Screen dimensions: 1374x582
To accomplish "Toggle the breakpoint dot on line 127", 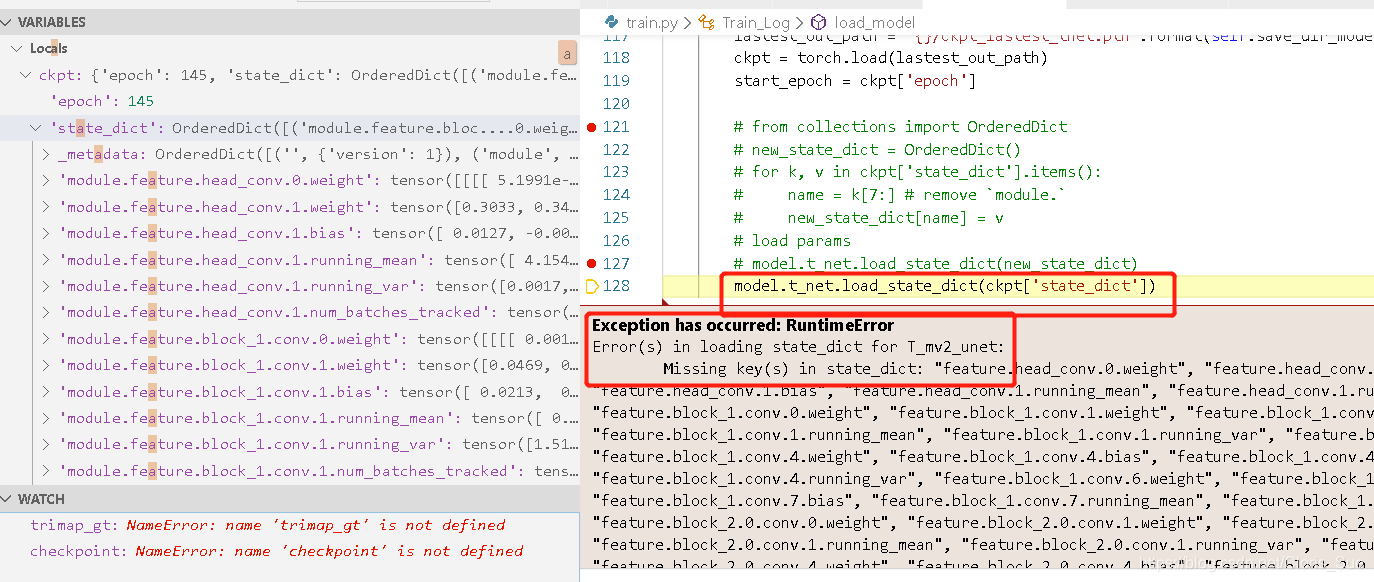I will pos(592,264).
